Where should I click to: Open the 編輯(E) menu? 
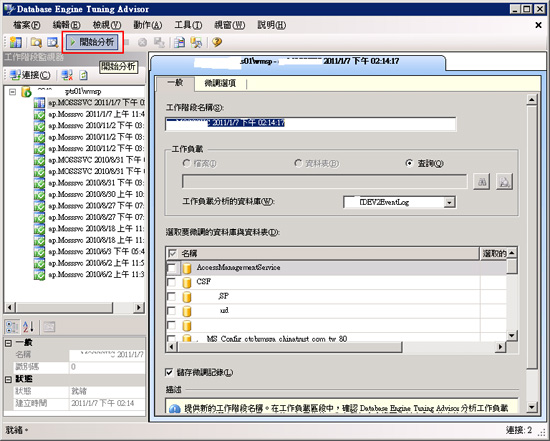point(66,25)
